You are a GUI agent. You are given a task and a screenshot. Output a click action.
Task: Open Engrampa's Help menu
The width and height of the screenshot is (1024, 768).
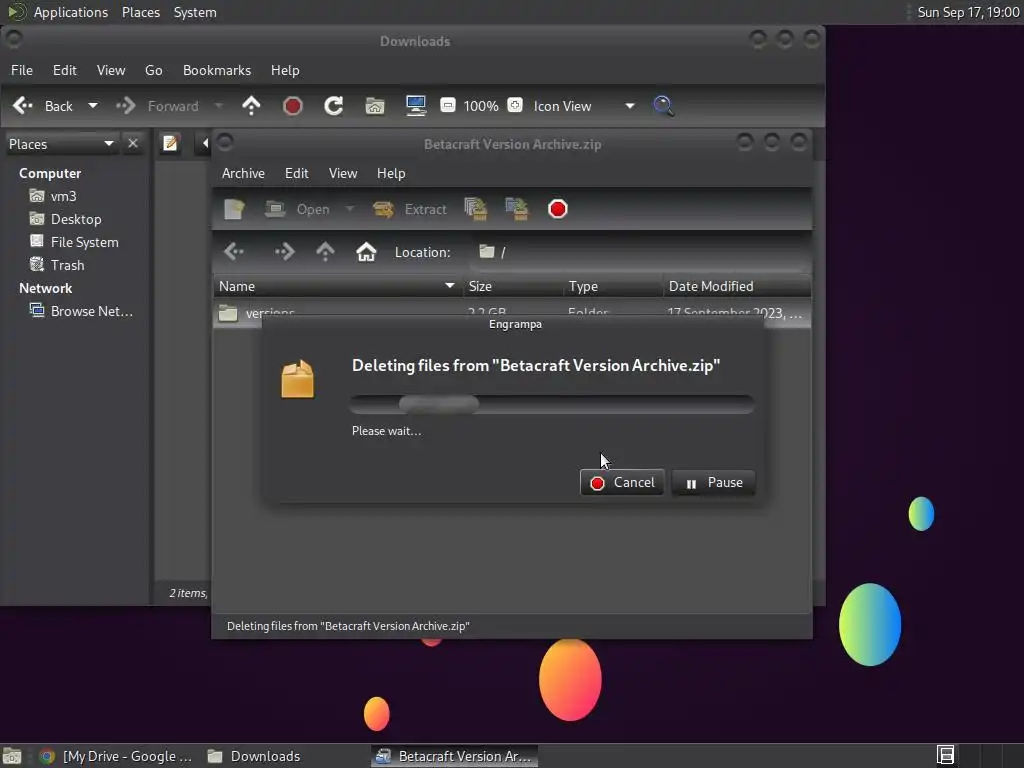(391, 173)
